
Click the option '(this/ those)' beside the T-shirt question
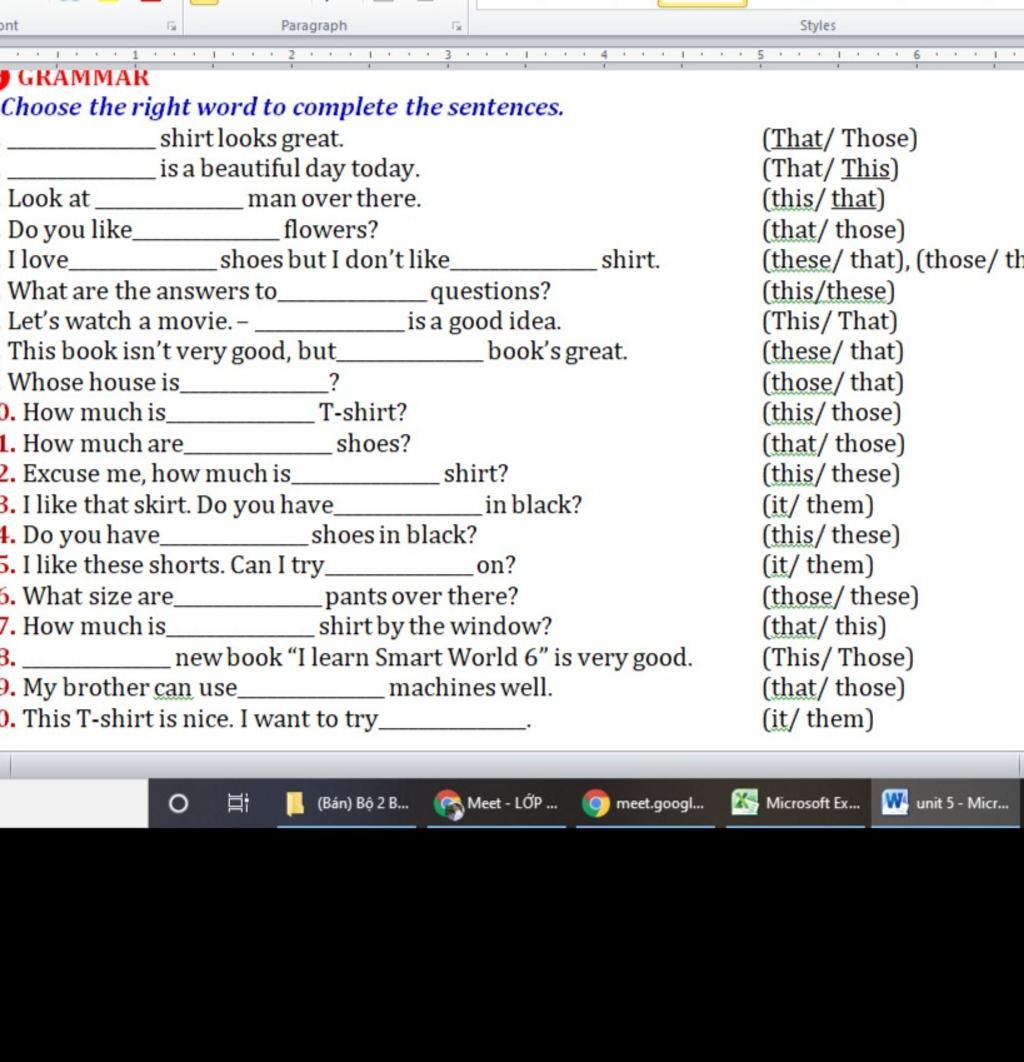832,413
